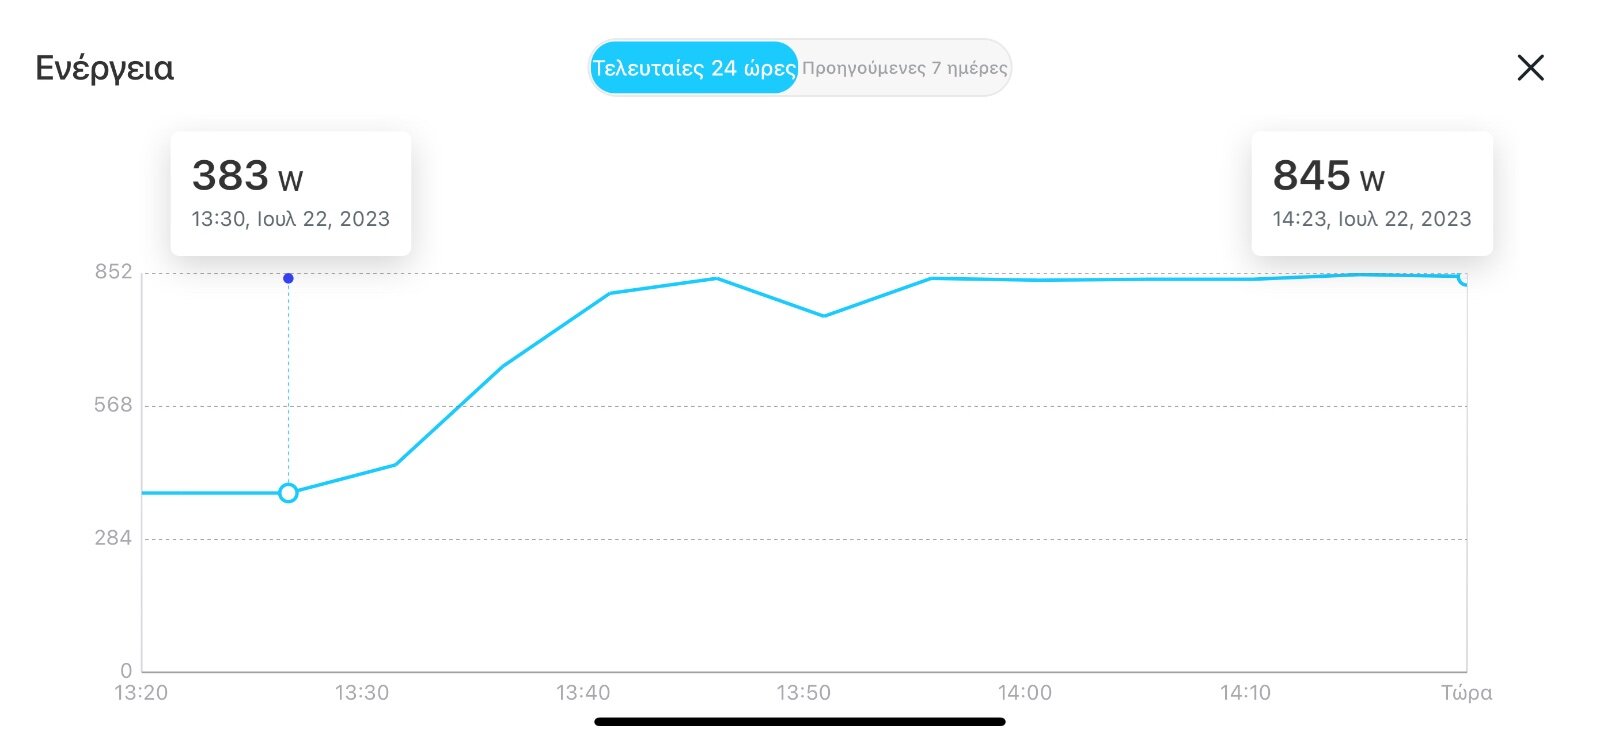Click the 14:00 time axis label

pyautogui.click(x=1025, y=693)
